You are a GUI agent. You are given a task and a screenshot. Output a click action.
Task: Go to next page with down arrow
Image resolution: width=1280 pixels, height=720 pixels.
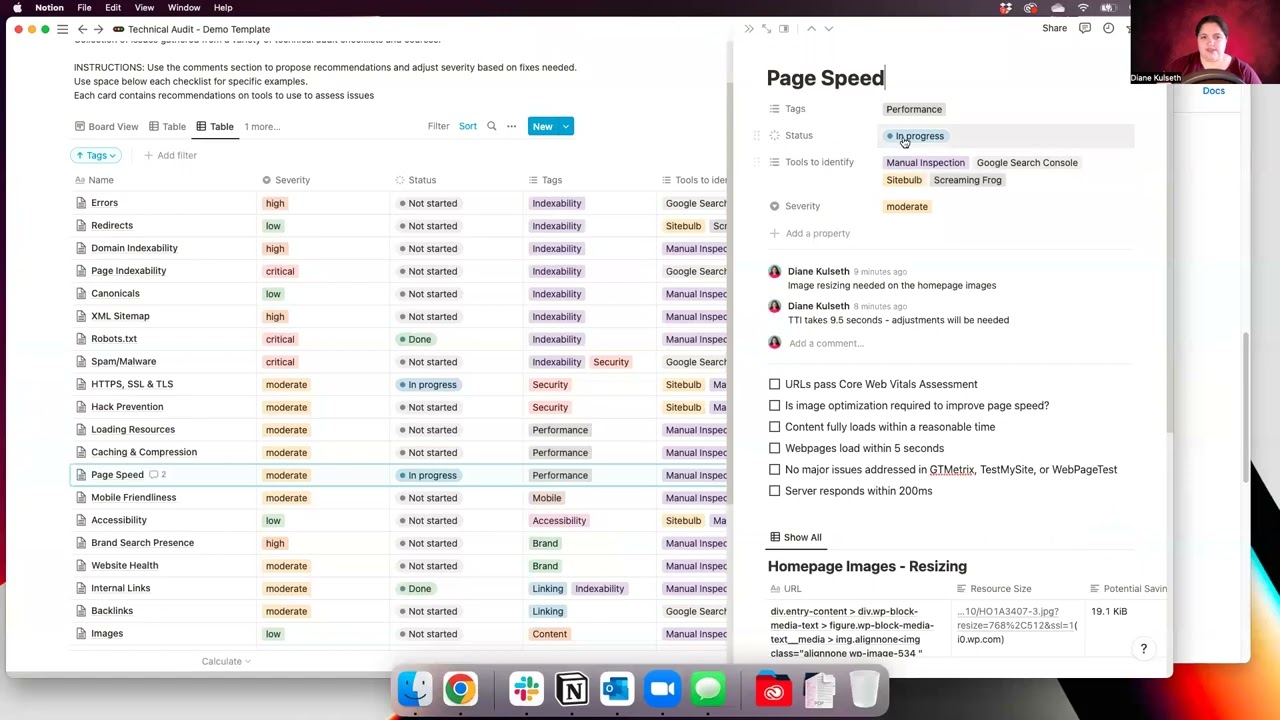pyautogui.click(x=828, y=29)
